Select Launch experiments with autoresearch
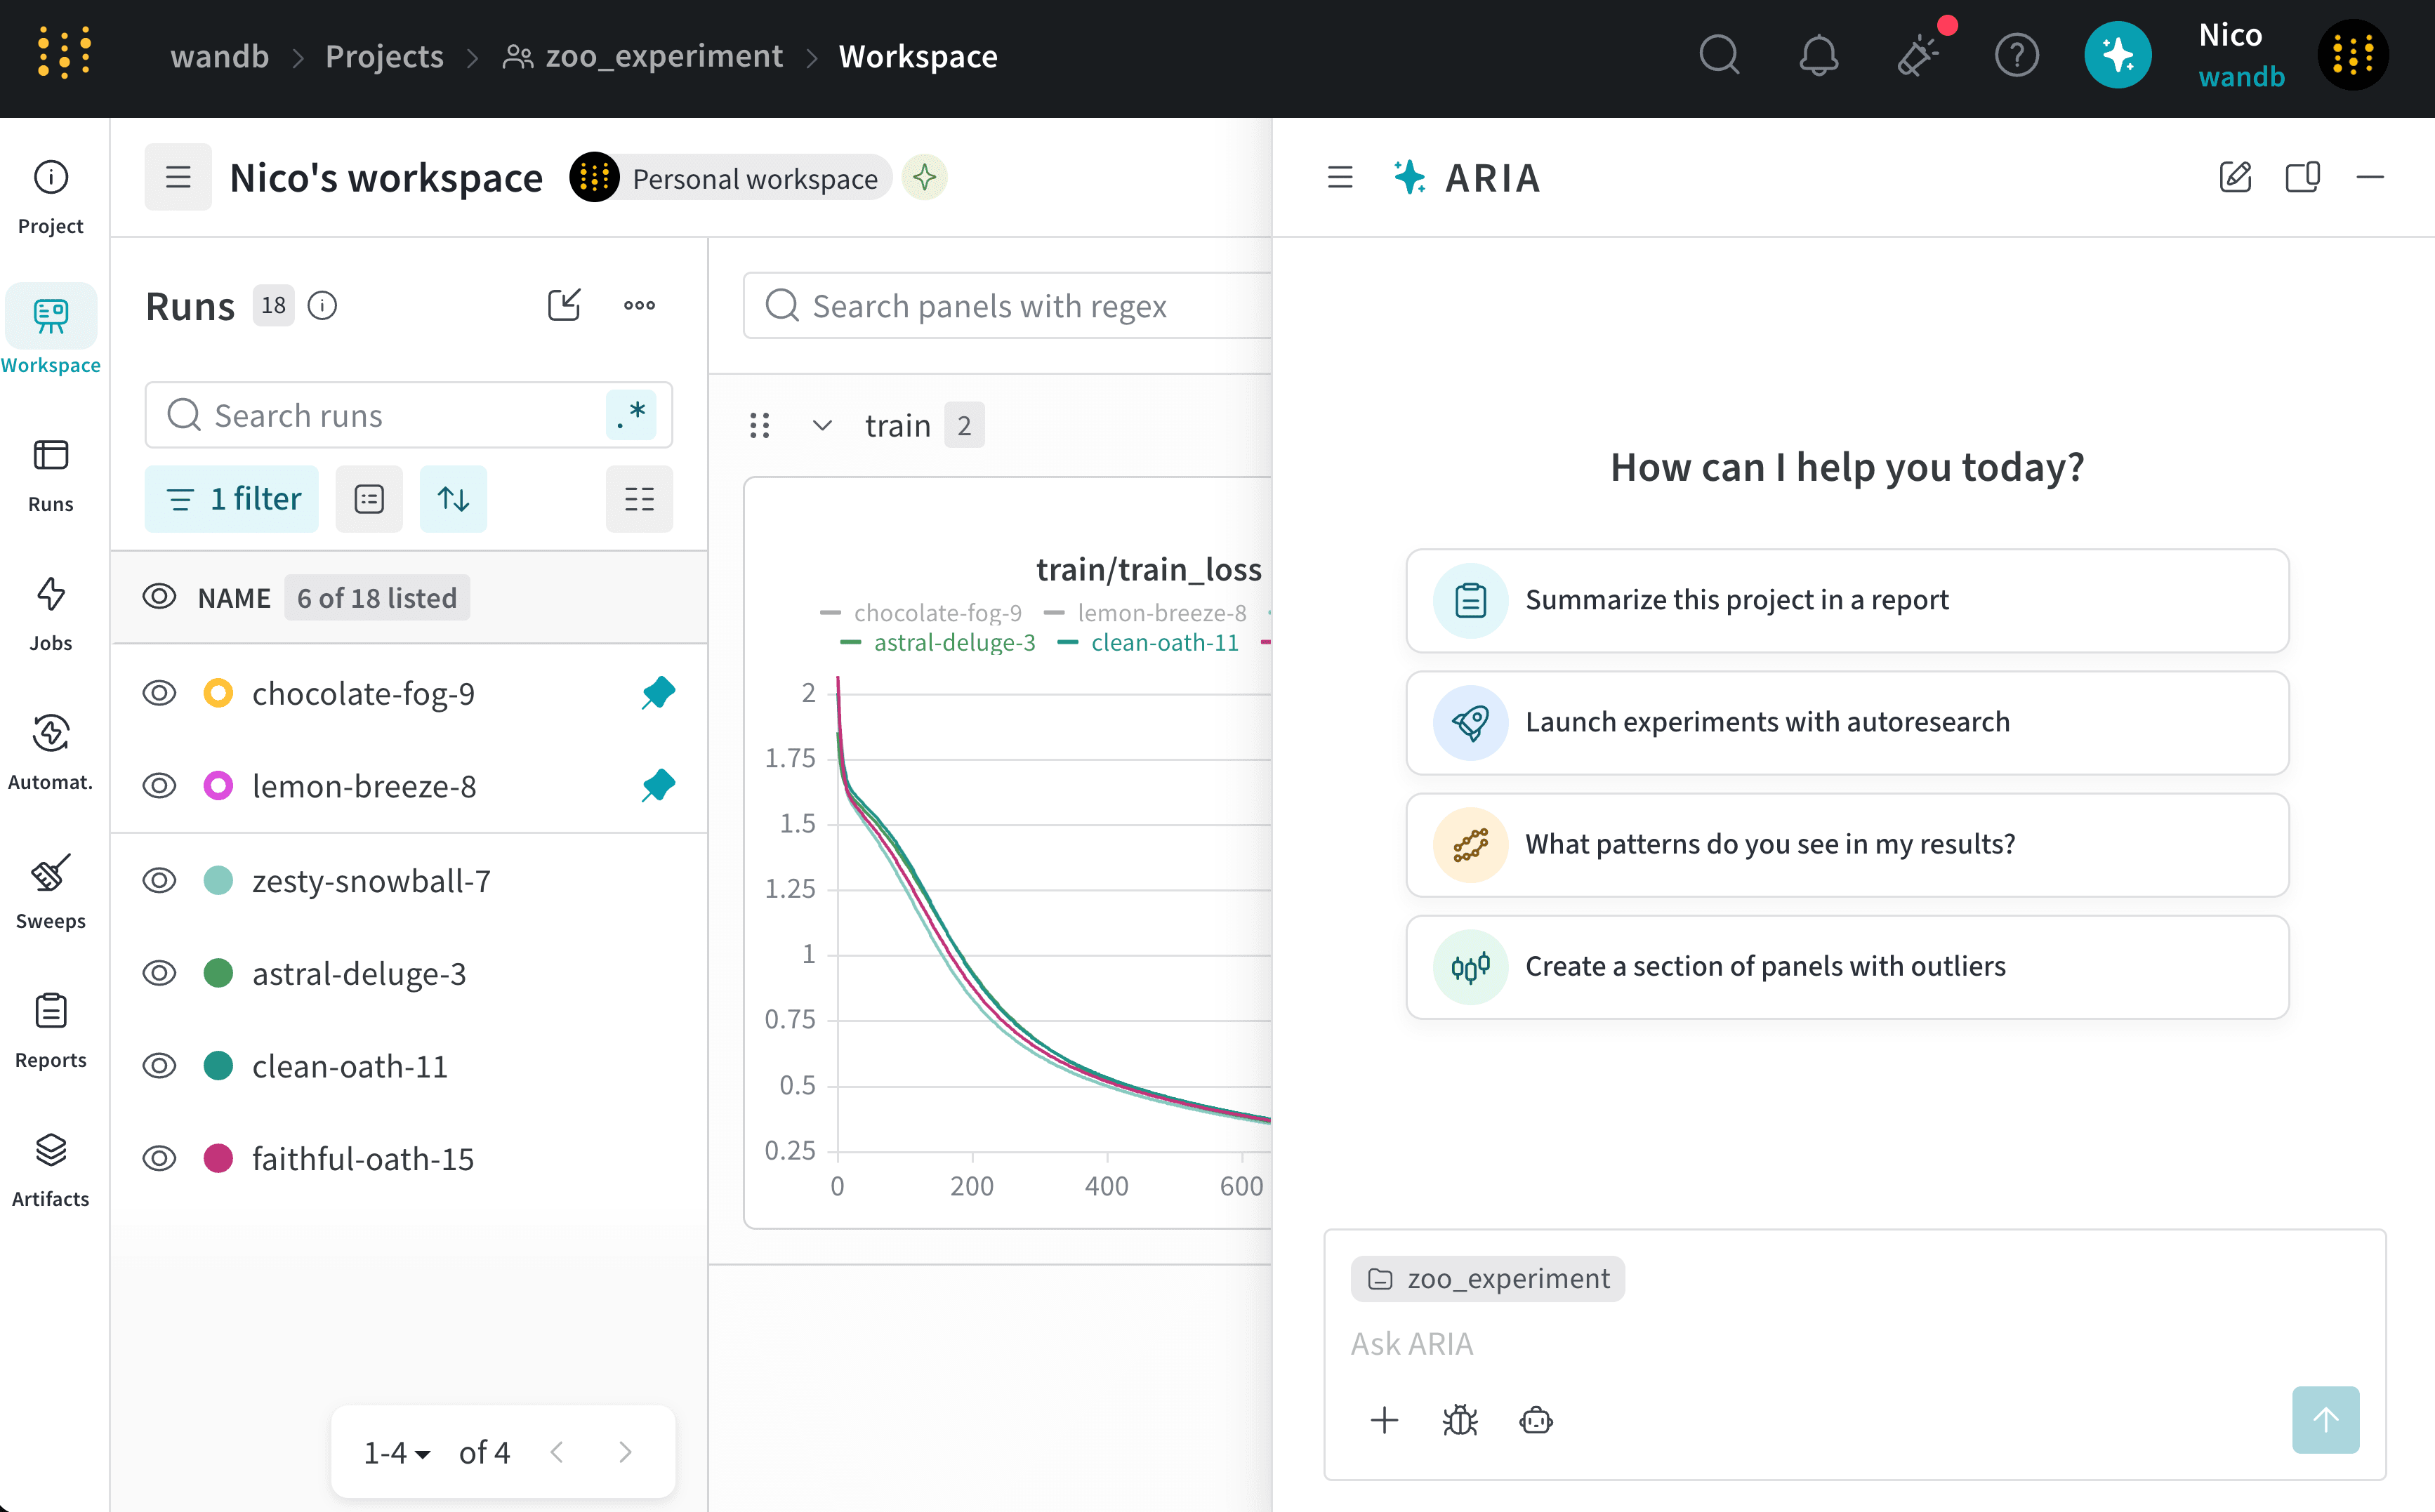 click(1847, 722)
